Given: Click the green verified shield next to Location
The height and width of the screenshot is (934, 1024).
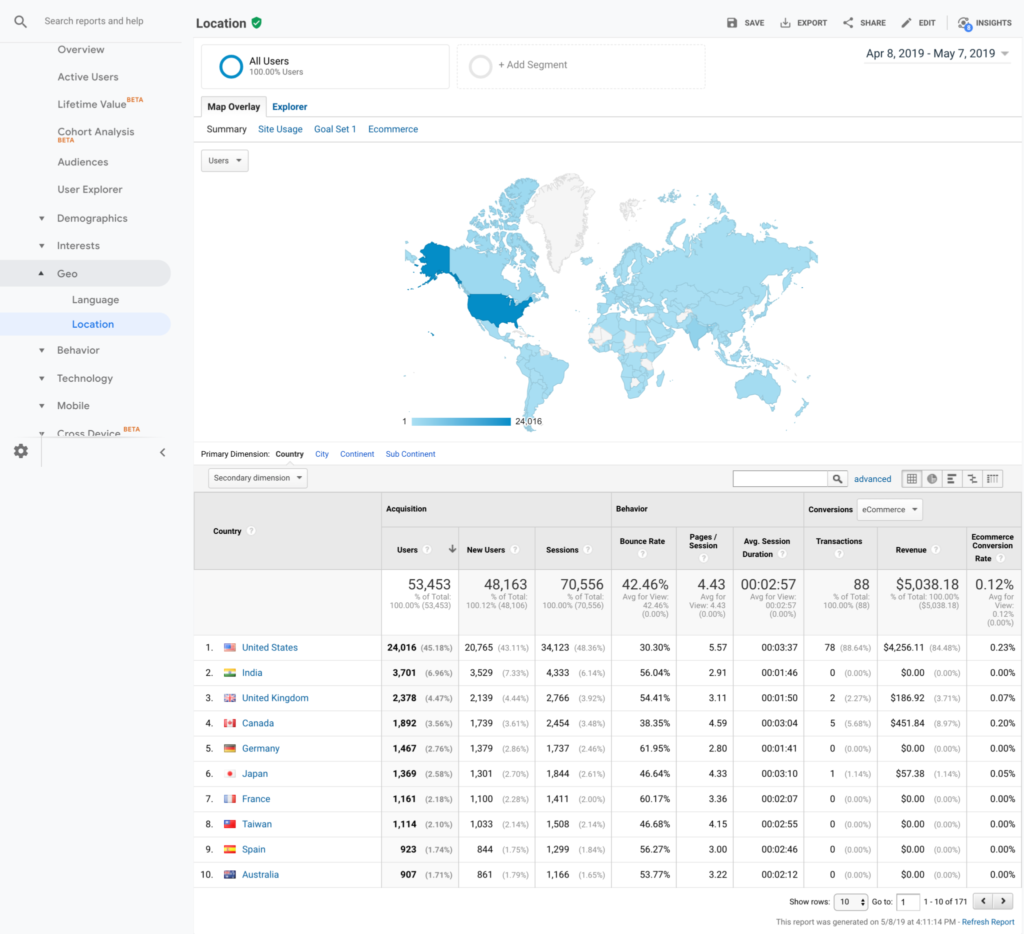Looking at the screenshot, I should point(257,23).
